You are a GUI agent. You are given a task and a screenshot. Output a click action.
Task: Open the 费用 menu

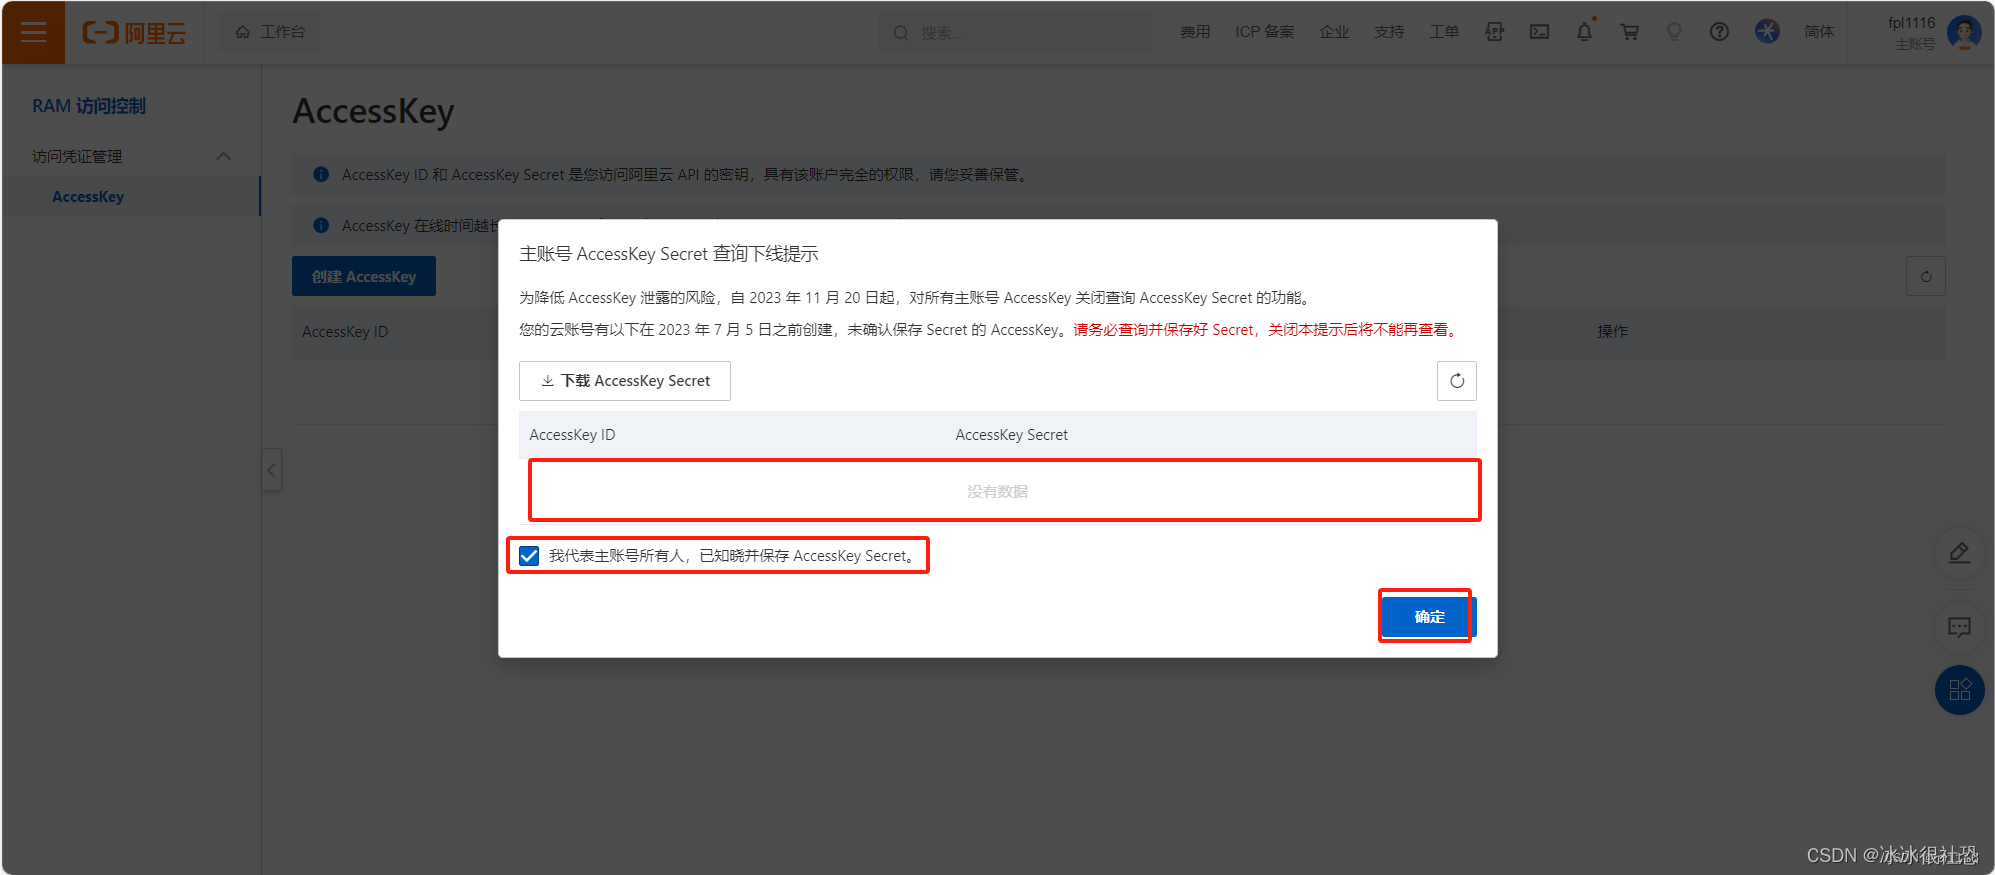pos(1195,32)
